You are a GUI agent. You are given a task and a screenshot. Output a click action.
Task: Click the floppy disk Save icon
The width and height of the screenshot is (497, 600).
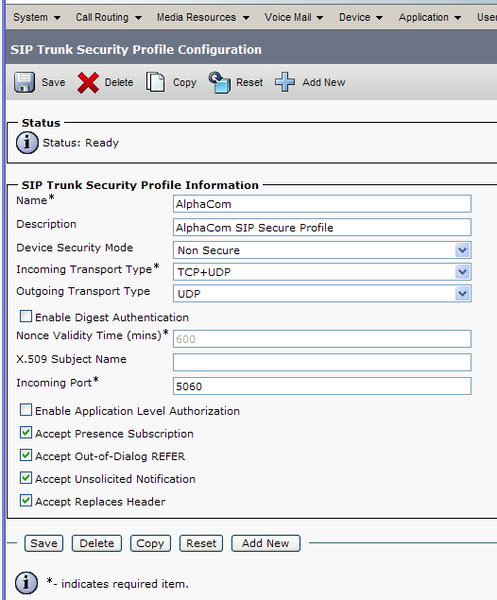pyautogui.click(x=24, y=82)
